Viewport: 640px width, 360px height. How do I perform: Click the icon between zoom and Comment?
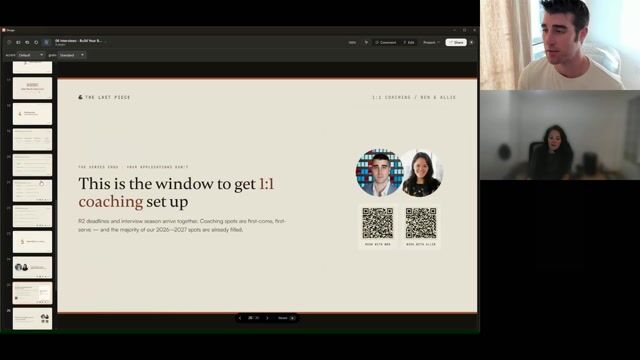click(366, 42)
